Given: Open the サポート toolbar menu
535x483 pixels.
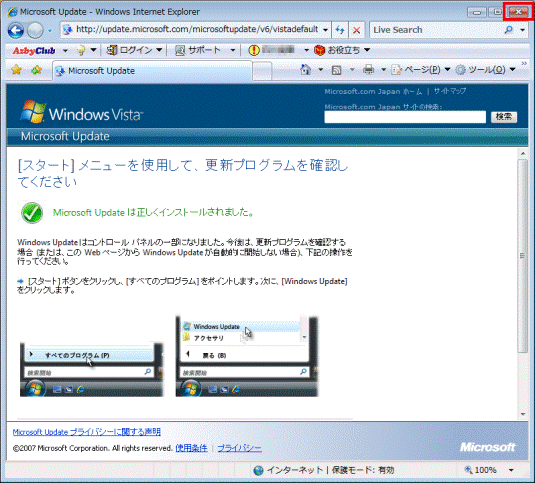Looking at the screenshot, I should tap(205, 50).
